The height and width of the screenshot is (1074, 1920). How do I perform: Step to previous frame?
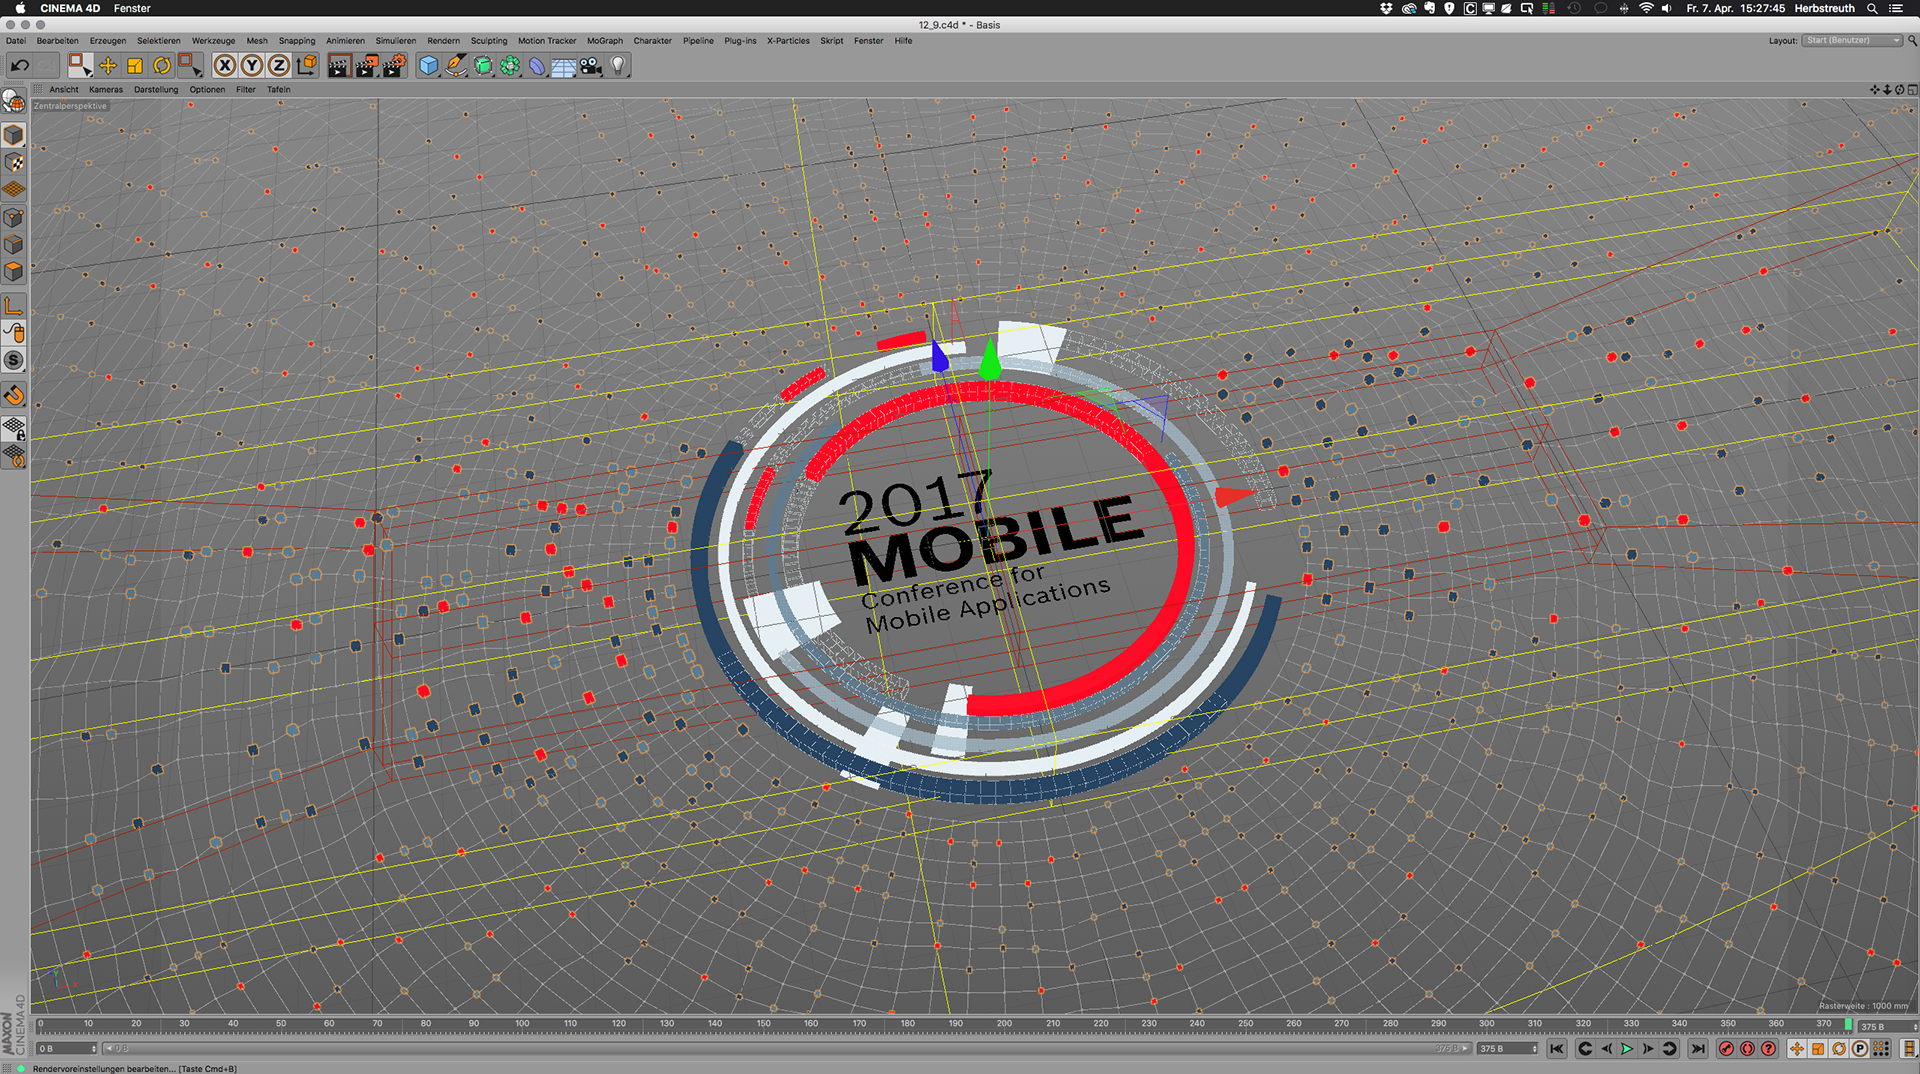point(1606,1049)
